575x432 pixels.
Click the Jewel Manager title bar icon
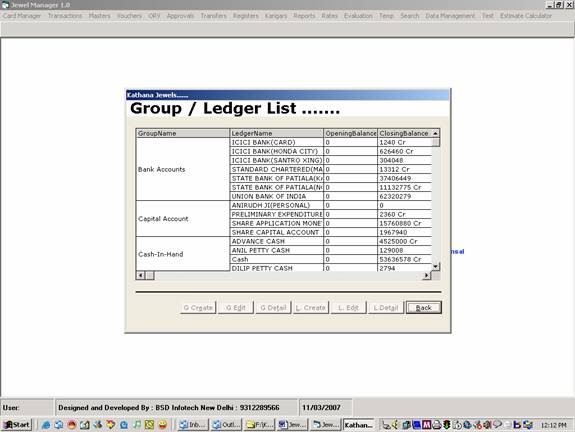click(x=5, y=5)
